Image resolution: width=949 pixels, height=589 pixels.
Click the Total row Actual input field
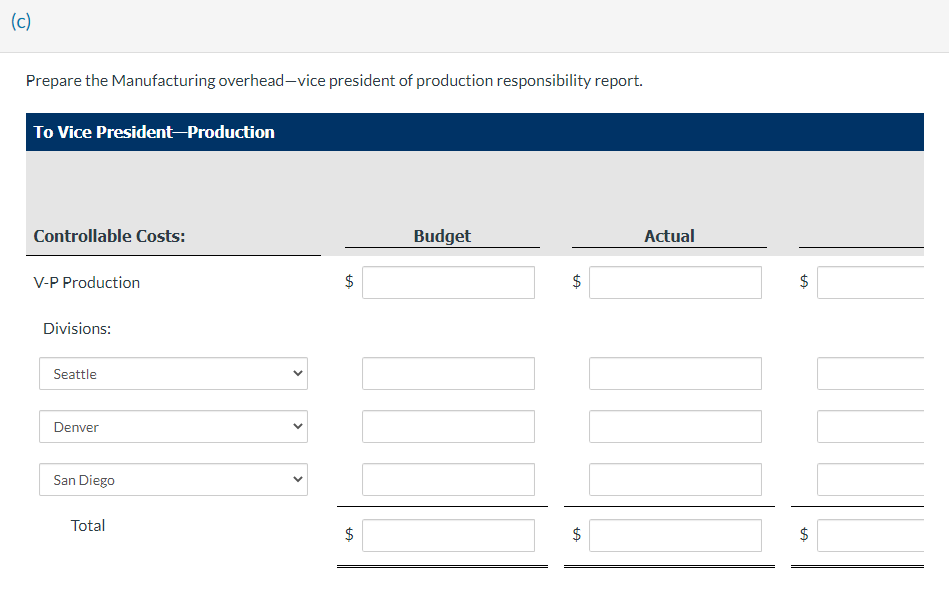coord(675,535)
